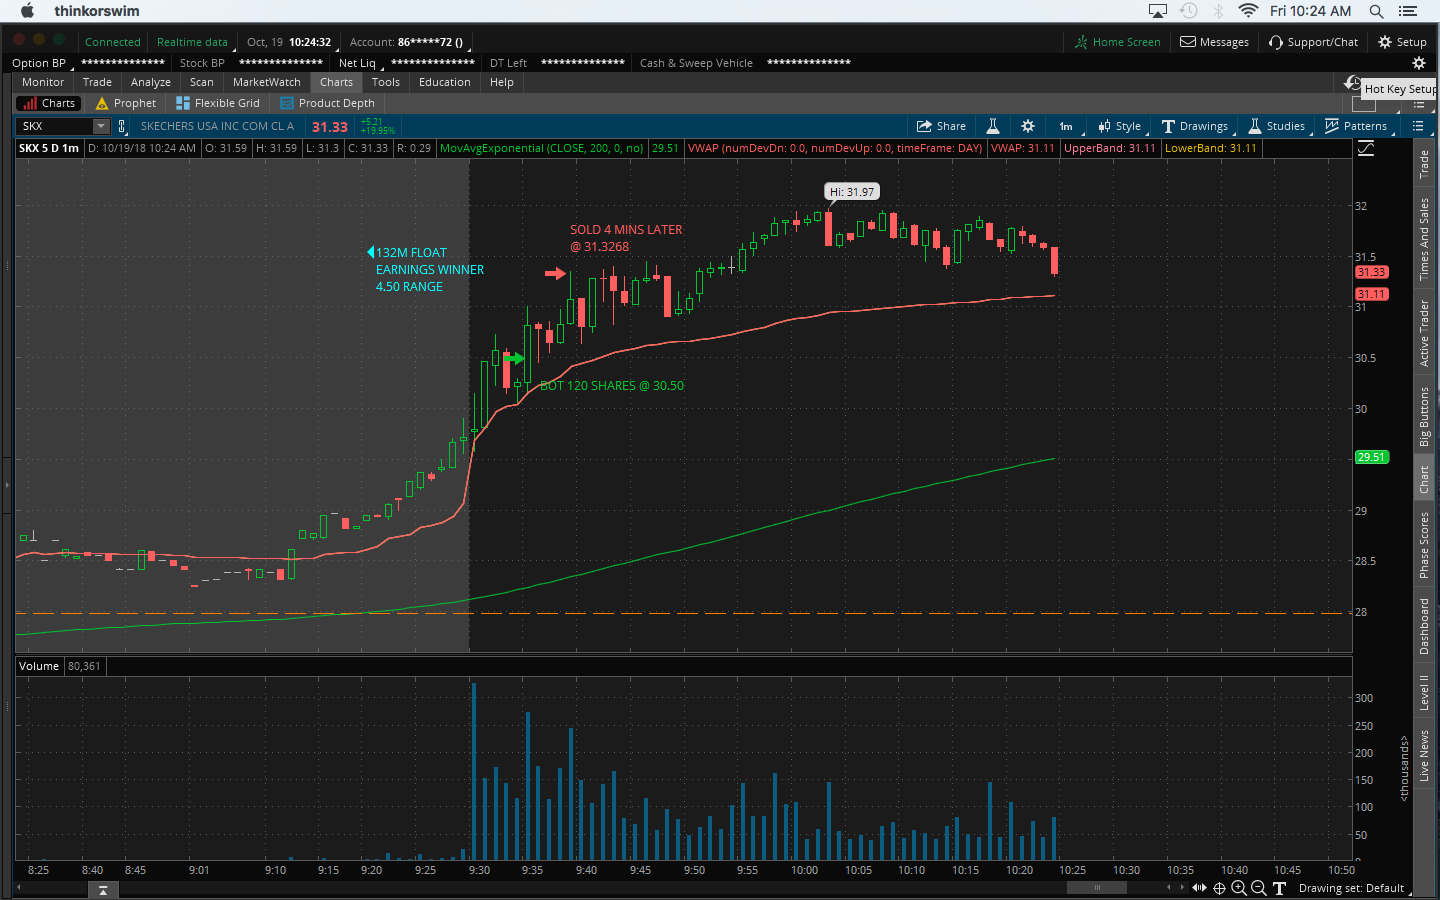
Task: Switch to the Trade main tab
Action: [97, 82]
